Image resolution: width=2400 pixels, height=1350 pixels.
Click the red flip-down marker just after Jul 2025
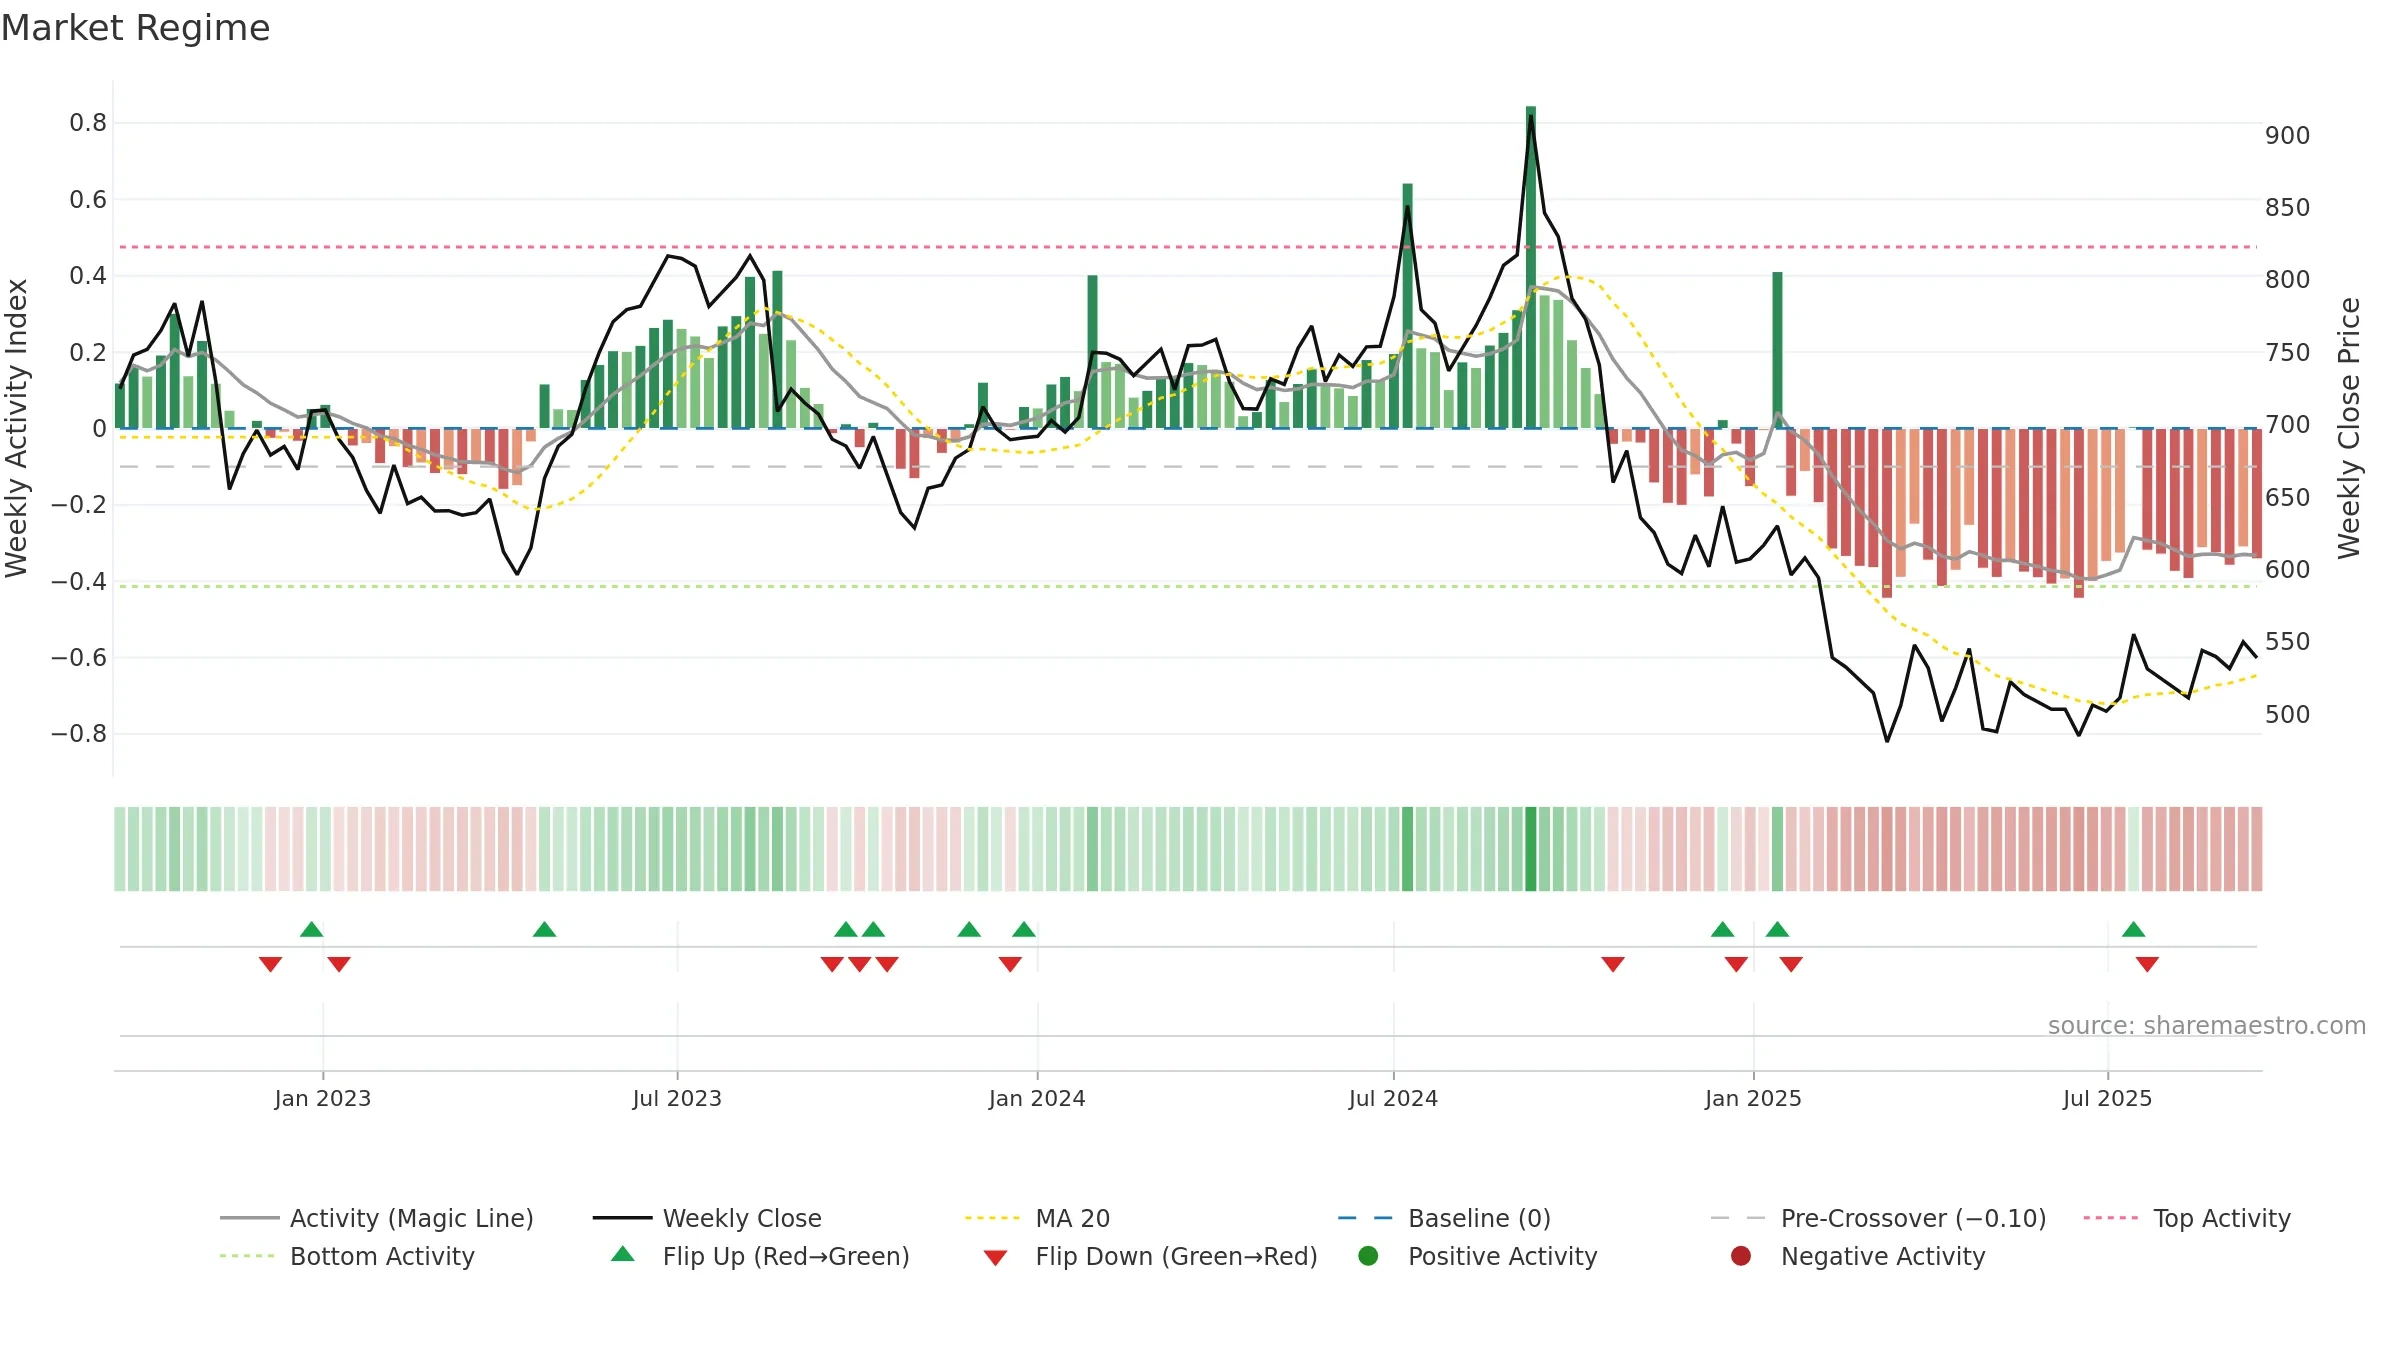point(2147,964)
